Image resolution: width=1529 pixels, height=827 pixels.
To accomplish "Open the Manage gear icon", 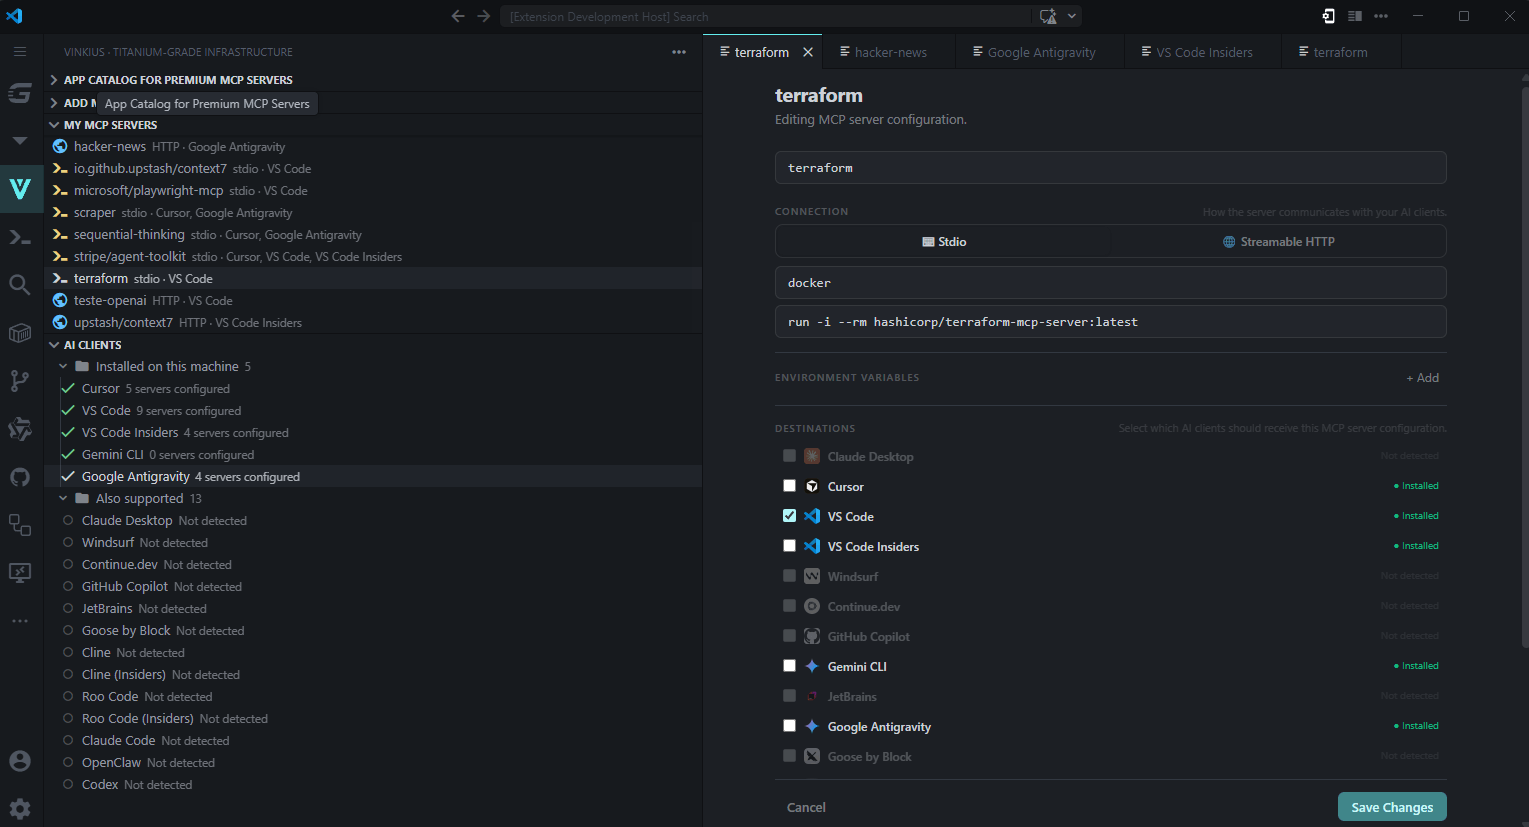I will click(20, 808).
